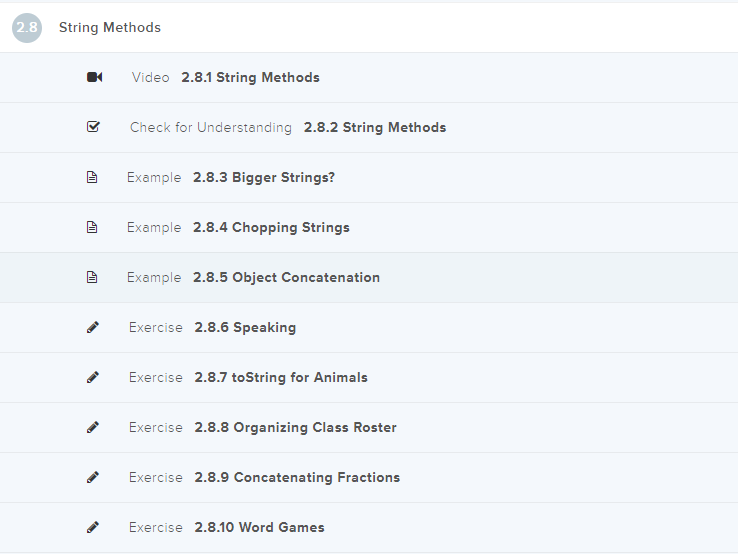Click the check mark icon for 2.8.2

tap(93, 128)
